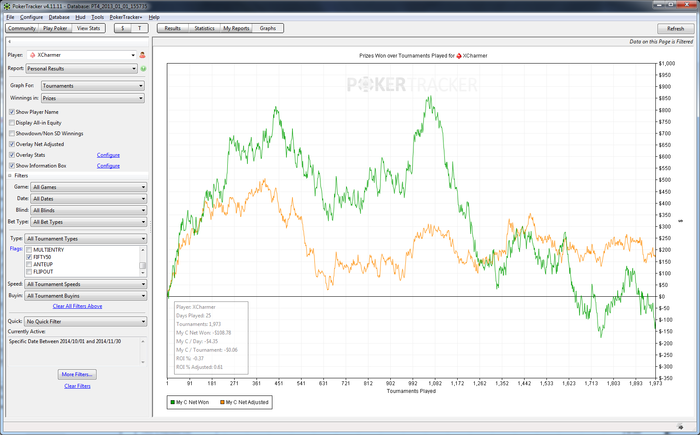
Task: Open the Game filter All Games dropdown
Action: [x=89, y=187]
